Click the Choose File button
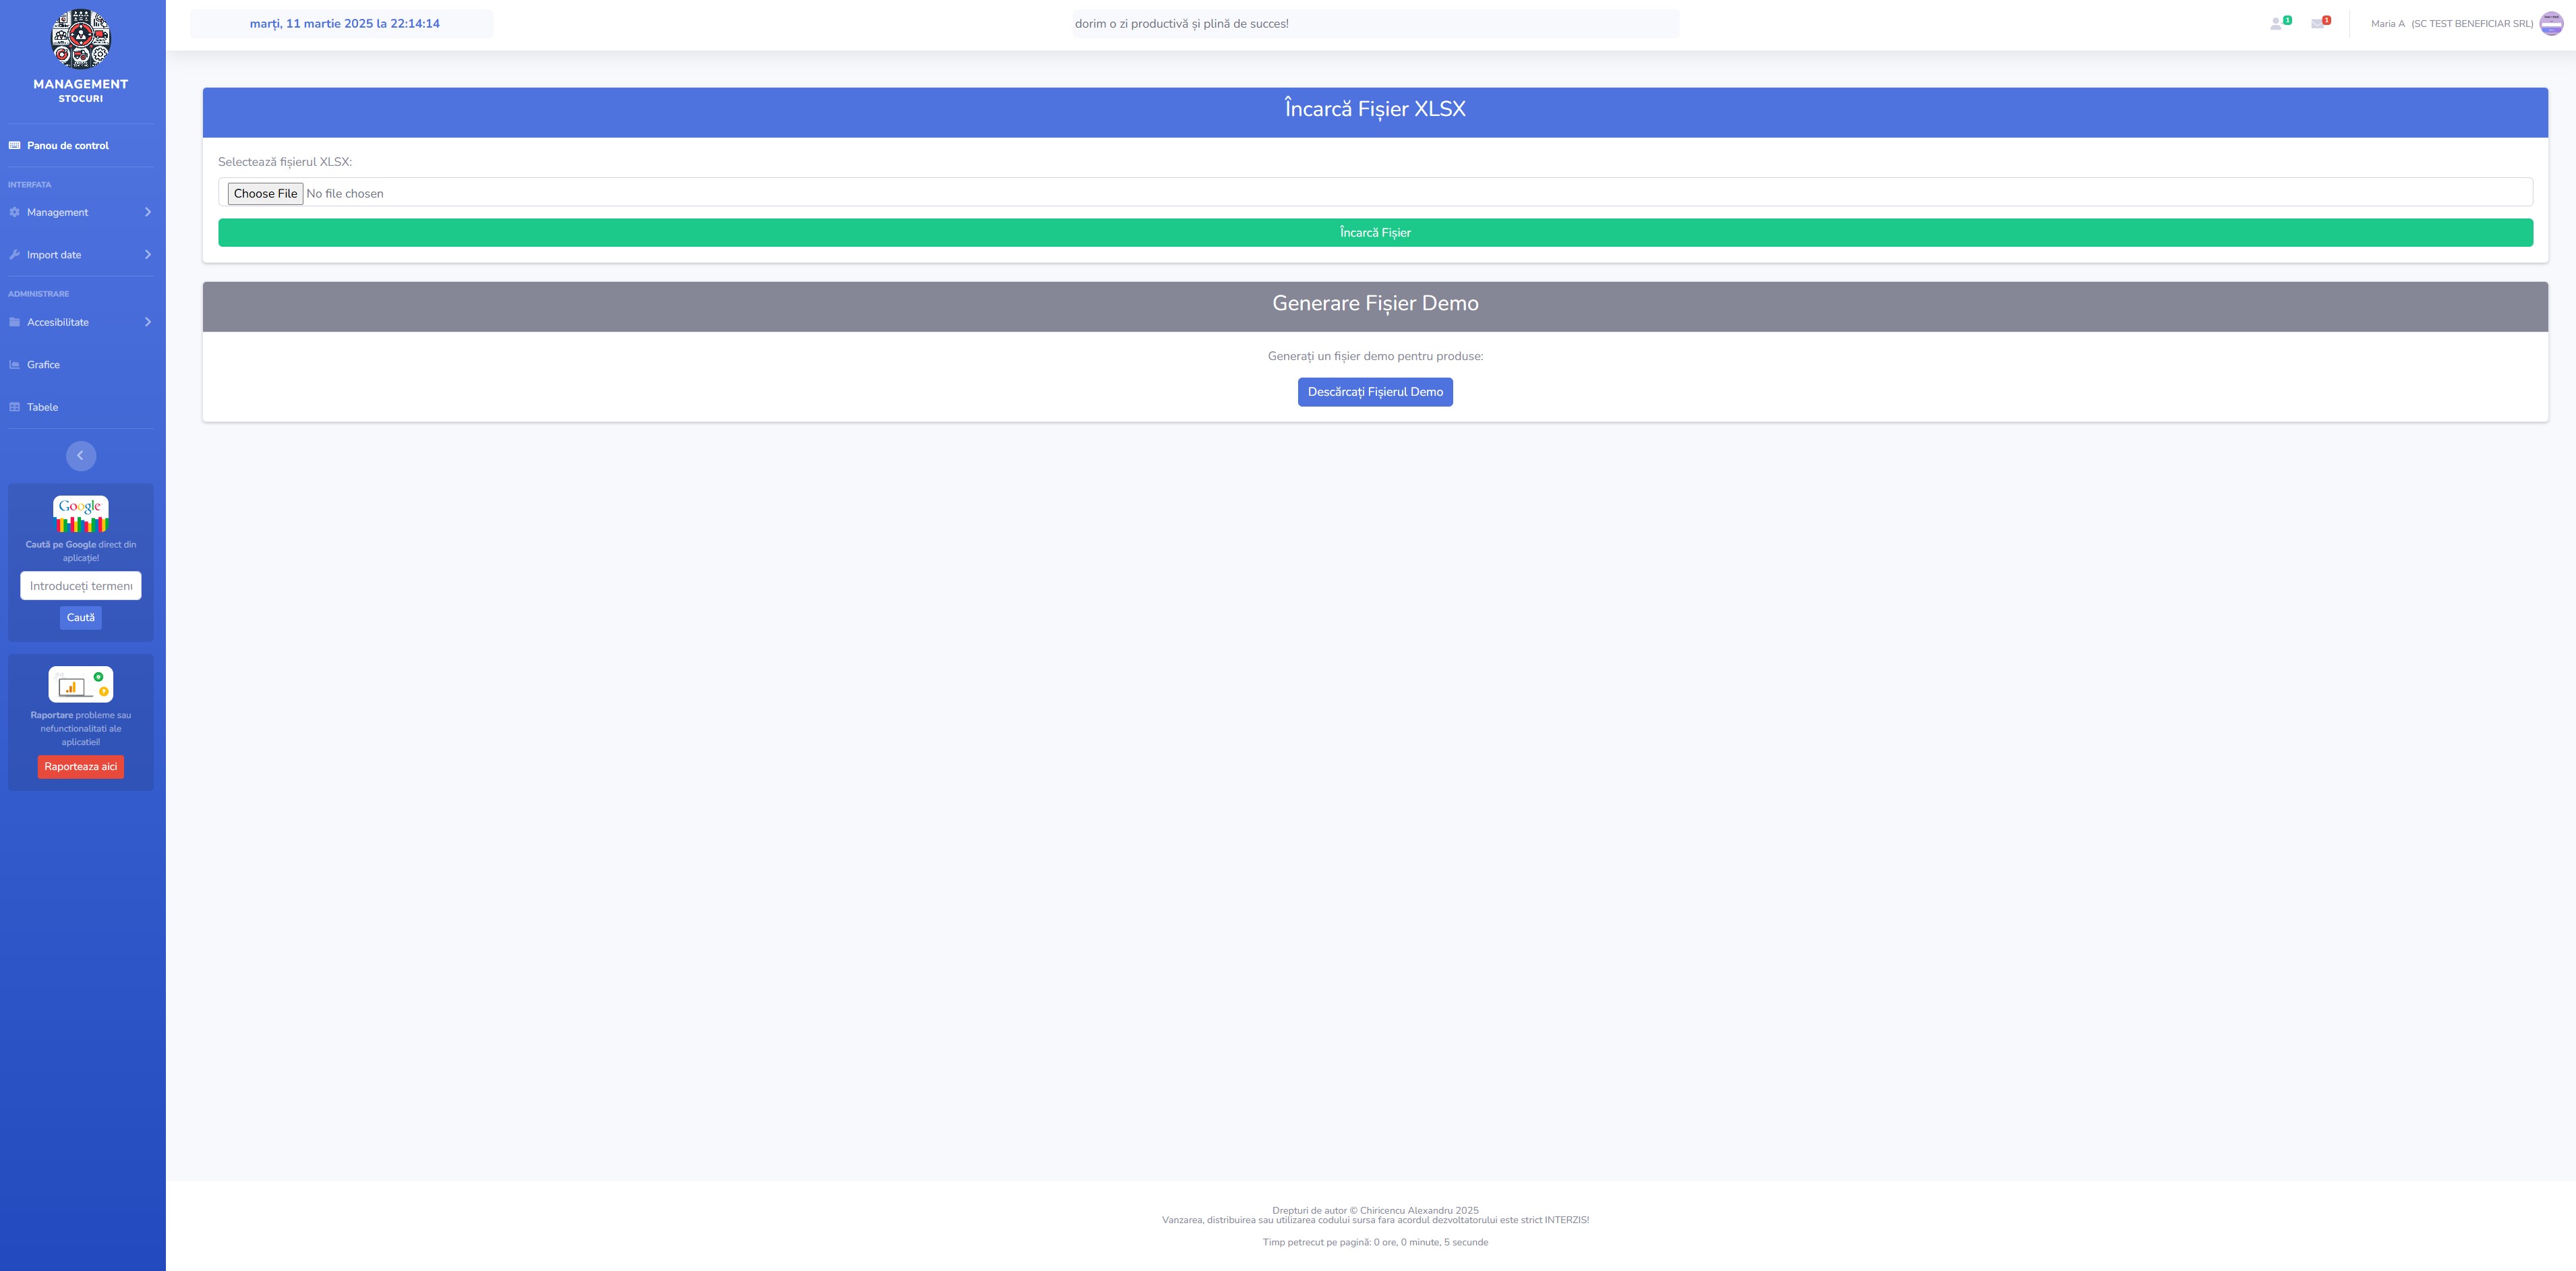Viewport: 2576px width, 1271px height. click(x=265, y=194)
